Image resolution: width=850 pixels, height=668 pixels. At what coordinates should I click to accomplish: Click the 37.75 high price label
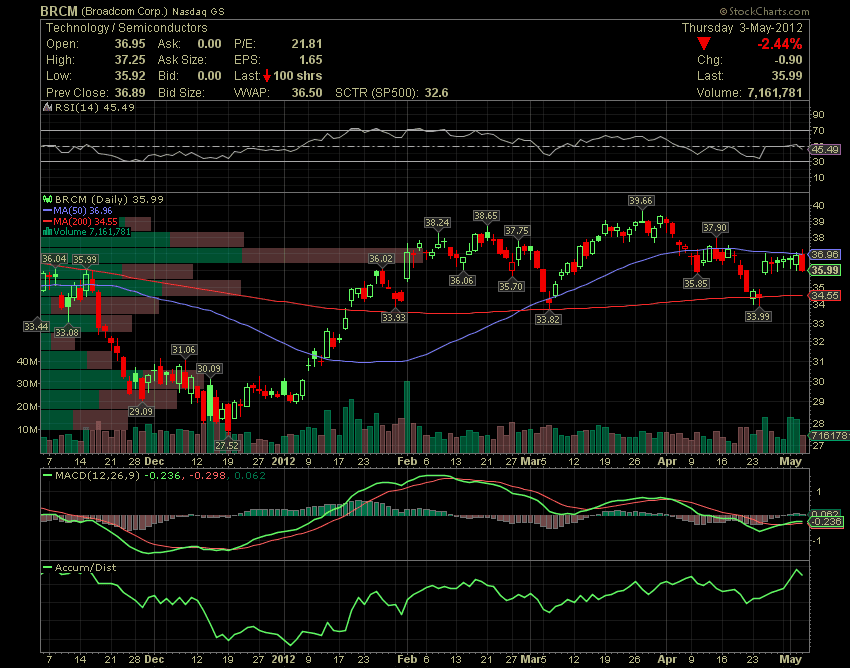pyautogui.click(x=517, y=230)
